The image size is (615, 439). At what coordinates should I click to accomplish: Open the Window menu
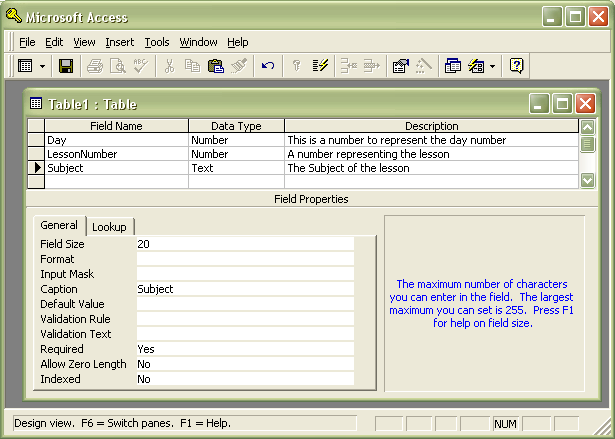tap(198, 42)
